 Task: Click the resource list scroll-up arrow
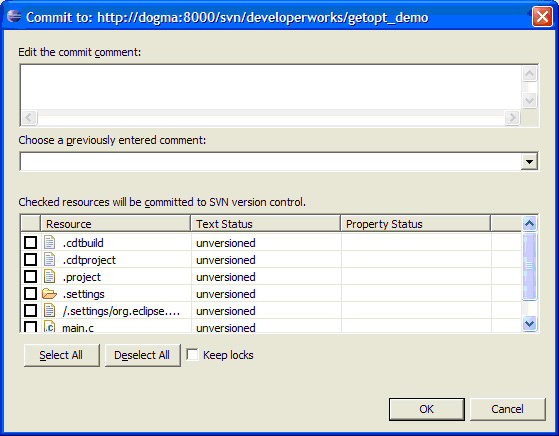coord(529,224)
